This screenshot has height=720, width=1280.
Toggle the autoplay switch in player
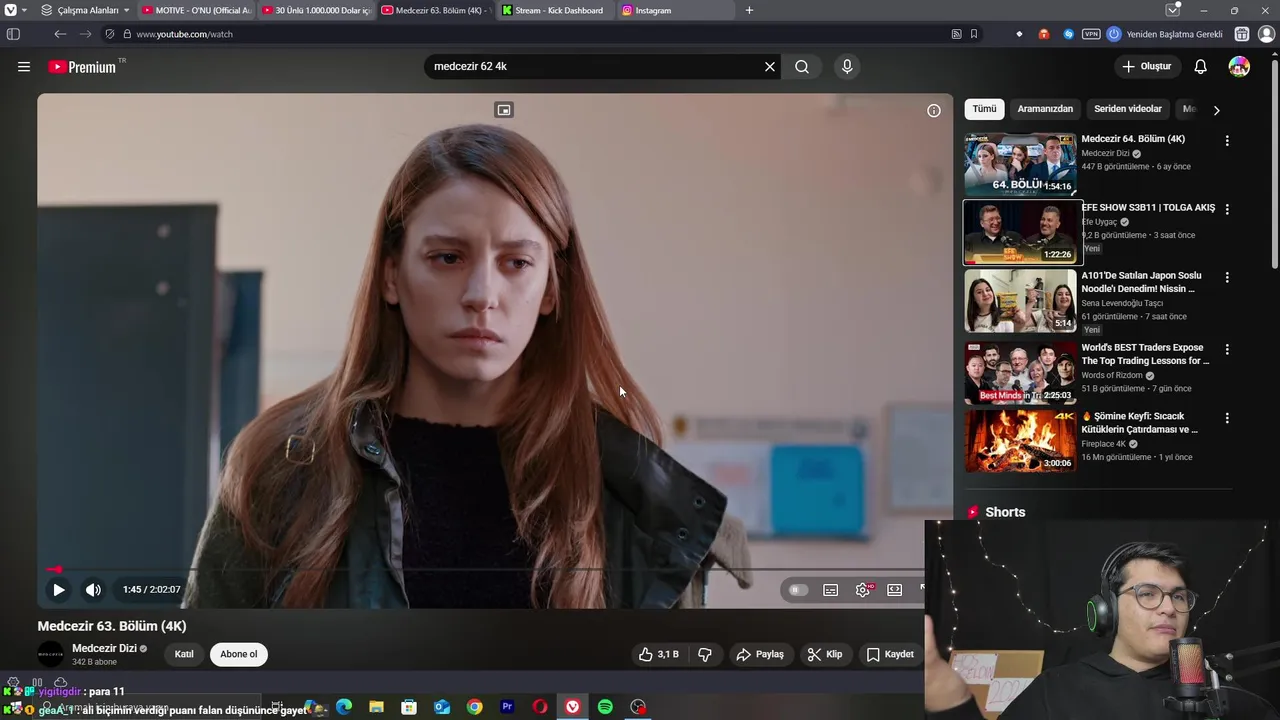click(797, 590)
